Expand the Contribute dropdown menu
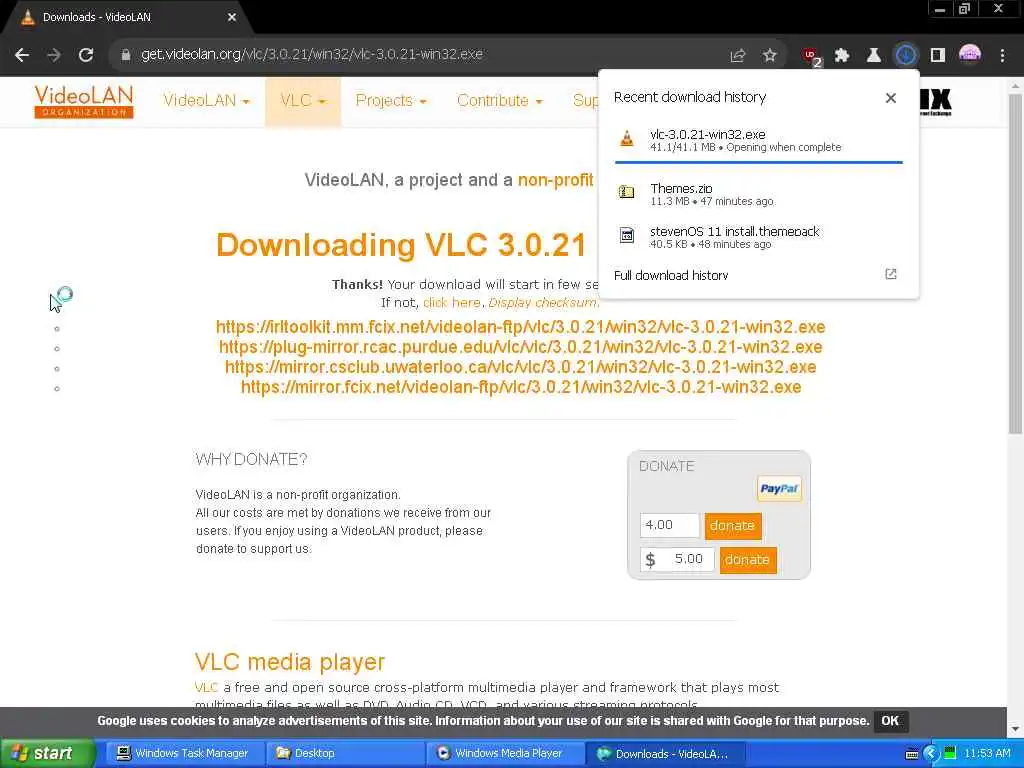This screenshot has height=768, width=1024. tap(500, 101)
